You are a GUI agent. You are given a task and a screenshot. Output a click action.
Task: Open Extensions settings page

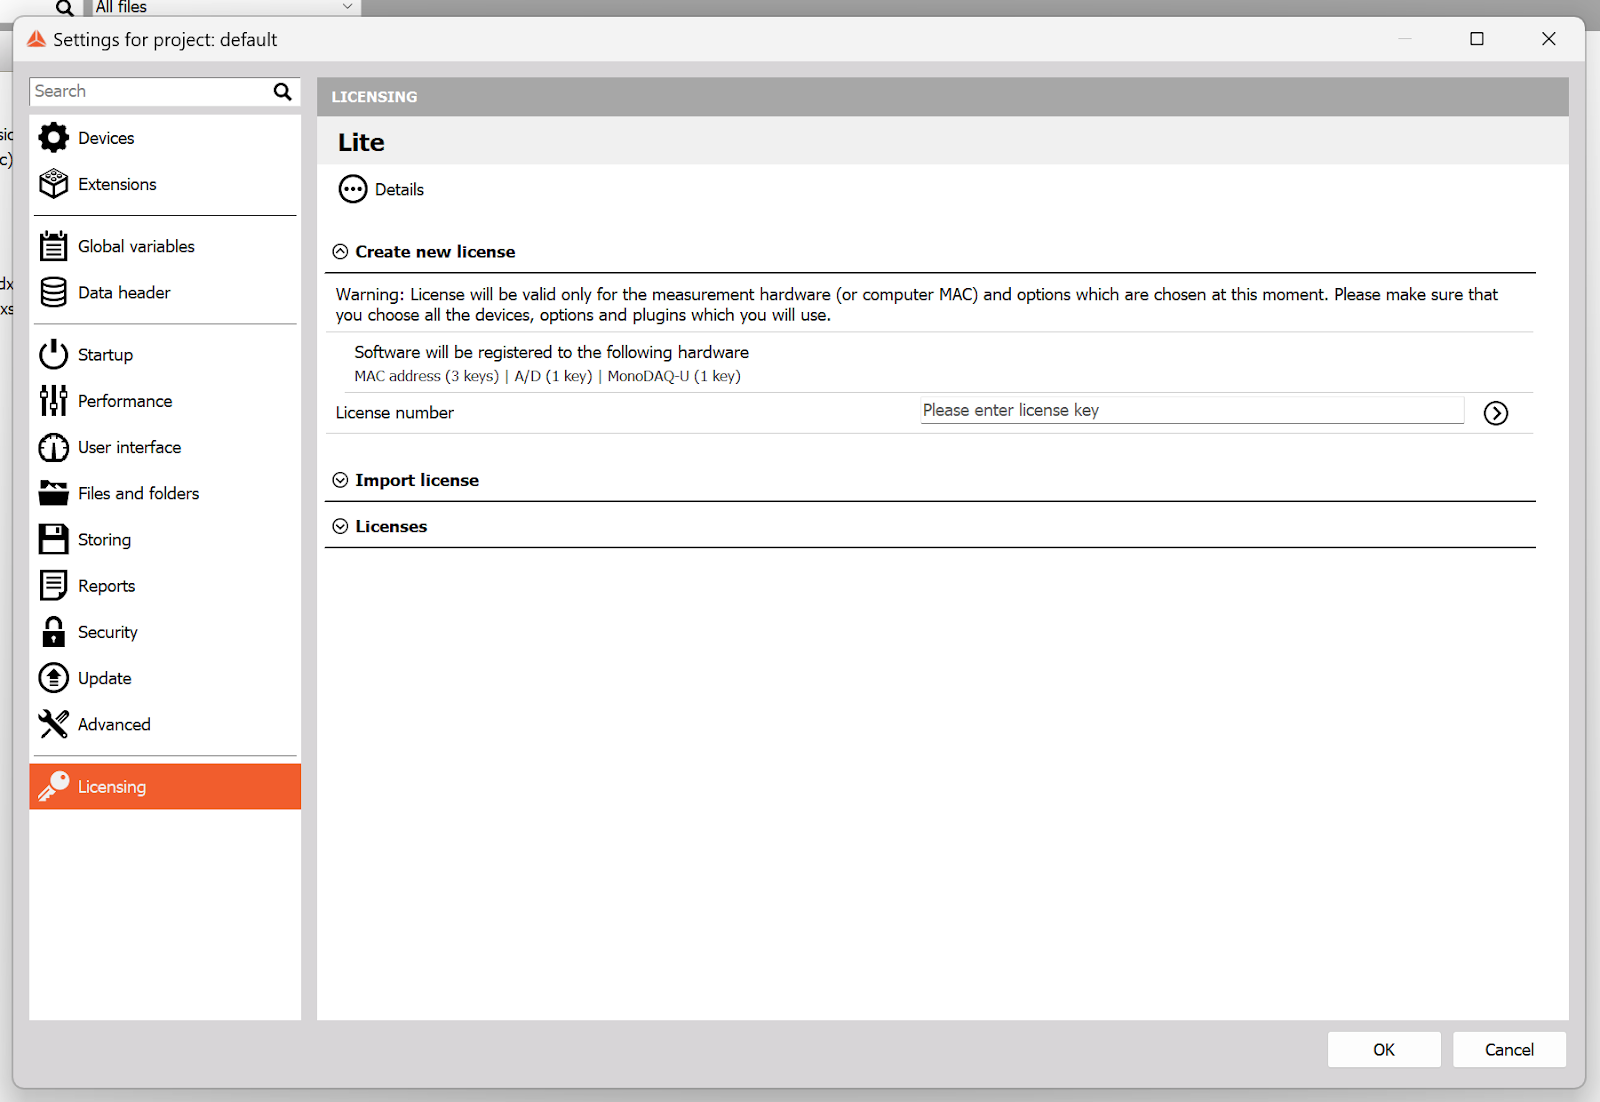click(x=165, y=184)
